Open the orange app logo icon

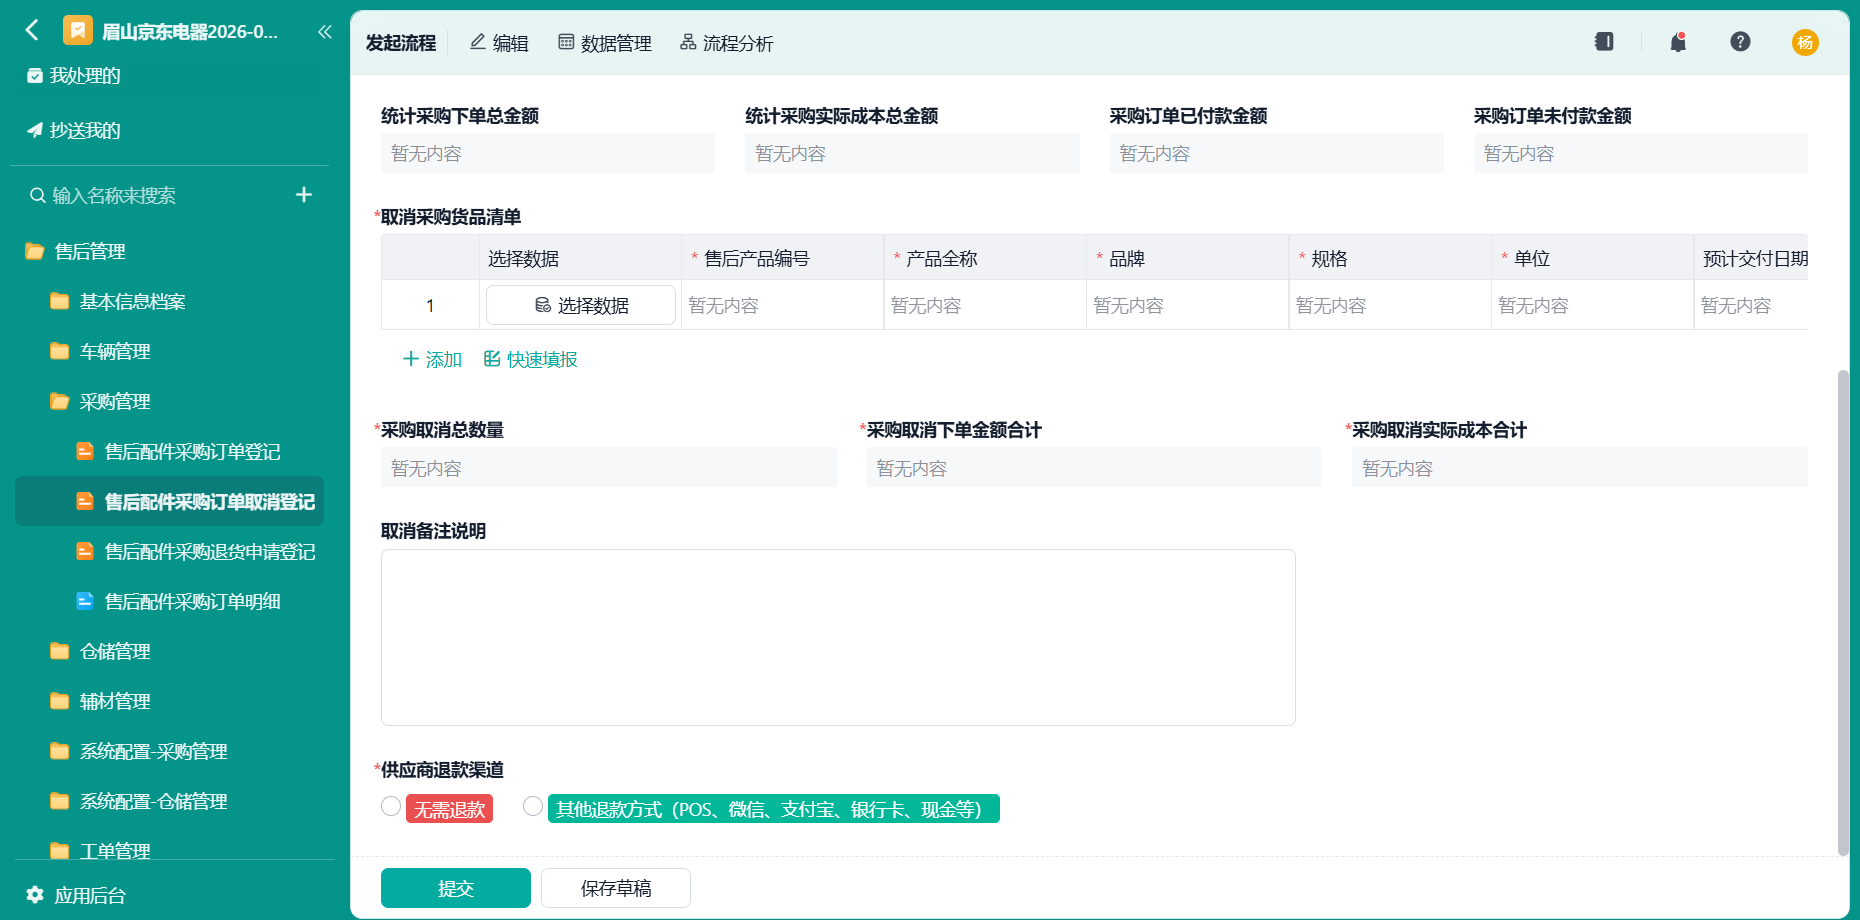pos(77,31)
